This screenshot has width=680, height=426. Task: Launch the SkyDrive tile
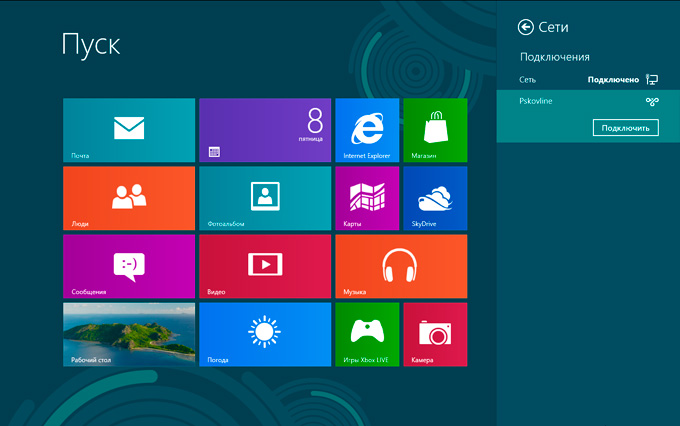click(x=435, y=198)
